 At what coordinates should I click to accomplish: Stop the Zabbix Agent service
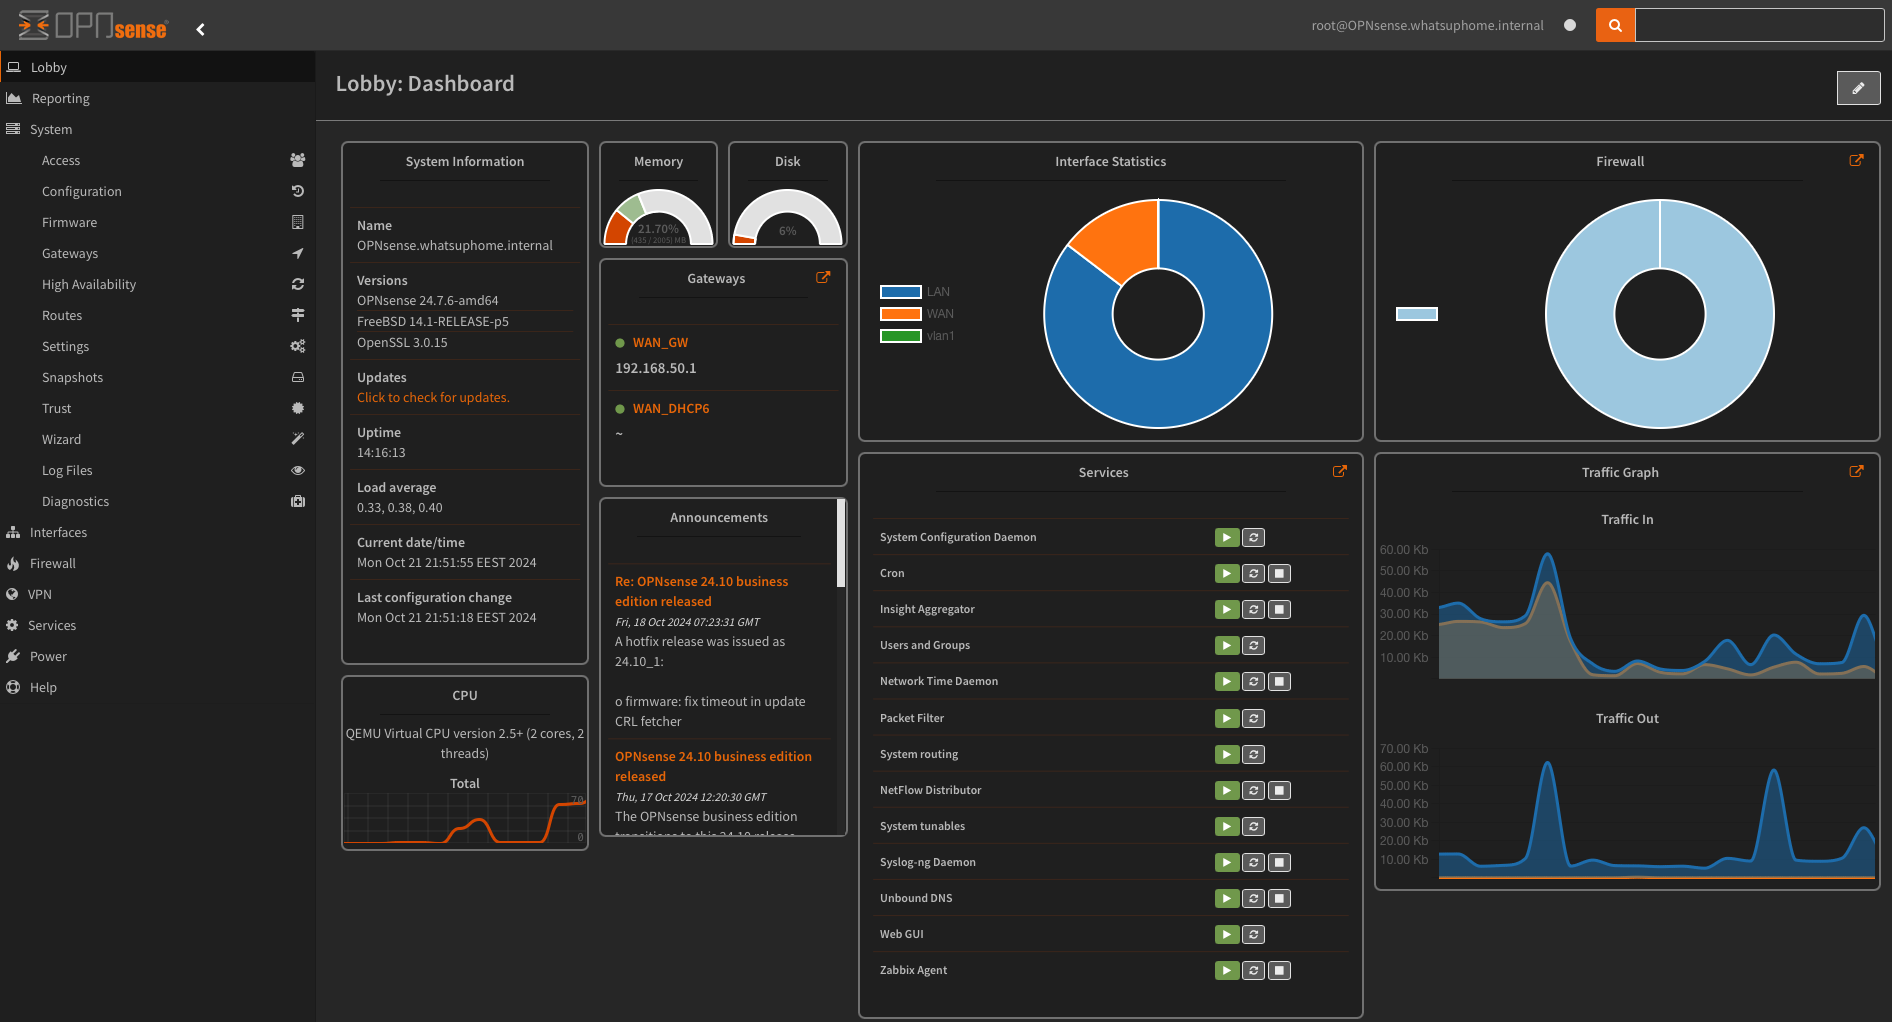click(x=1279, y=970)
